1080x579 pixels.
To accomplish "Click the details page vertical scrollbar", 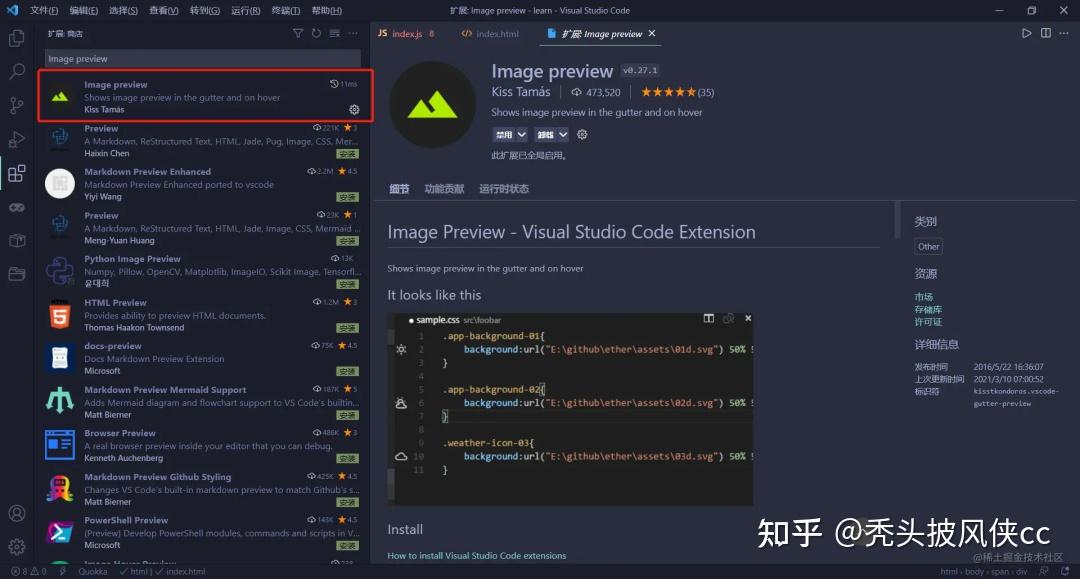I will pos(897,219).
